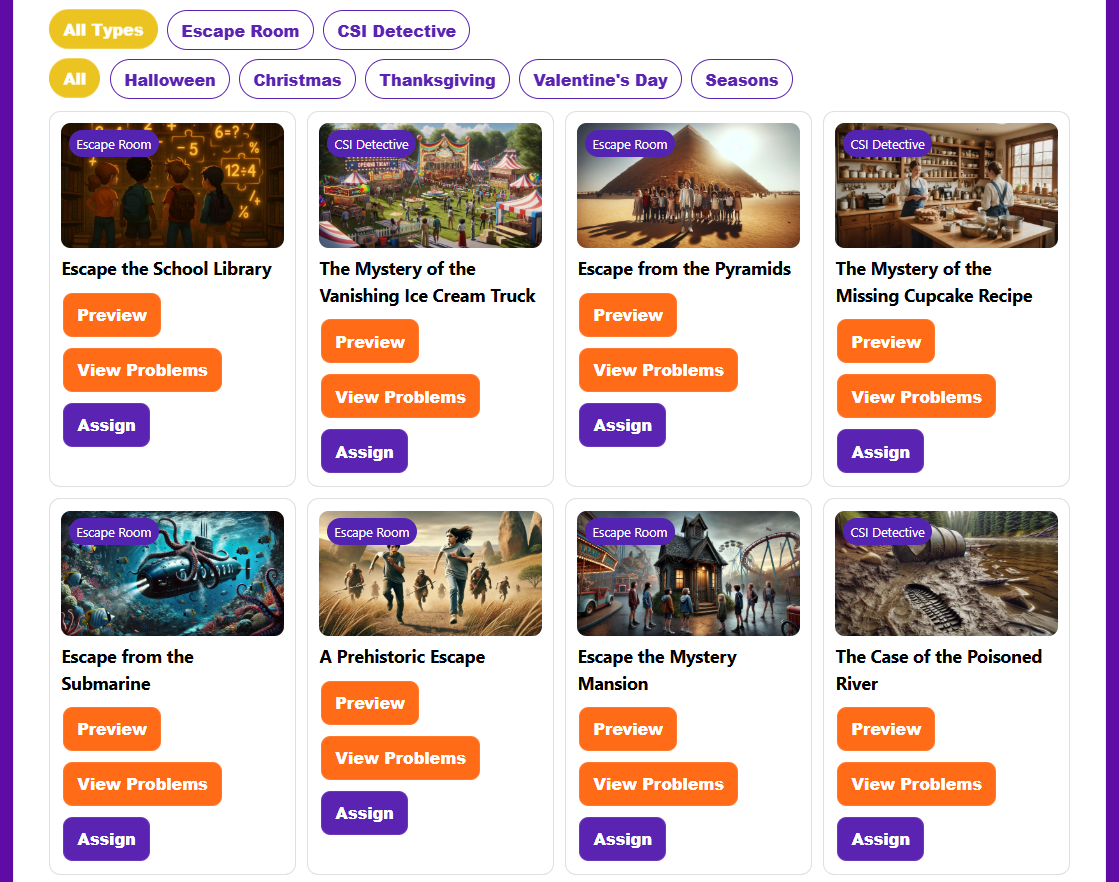Preview the Missing Cupcake Recipe mystery

885,341
